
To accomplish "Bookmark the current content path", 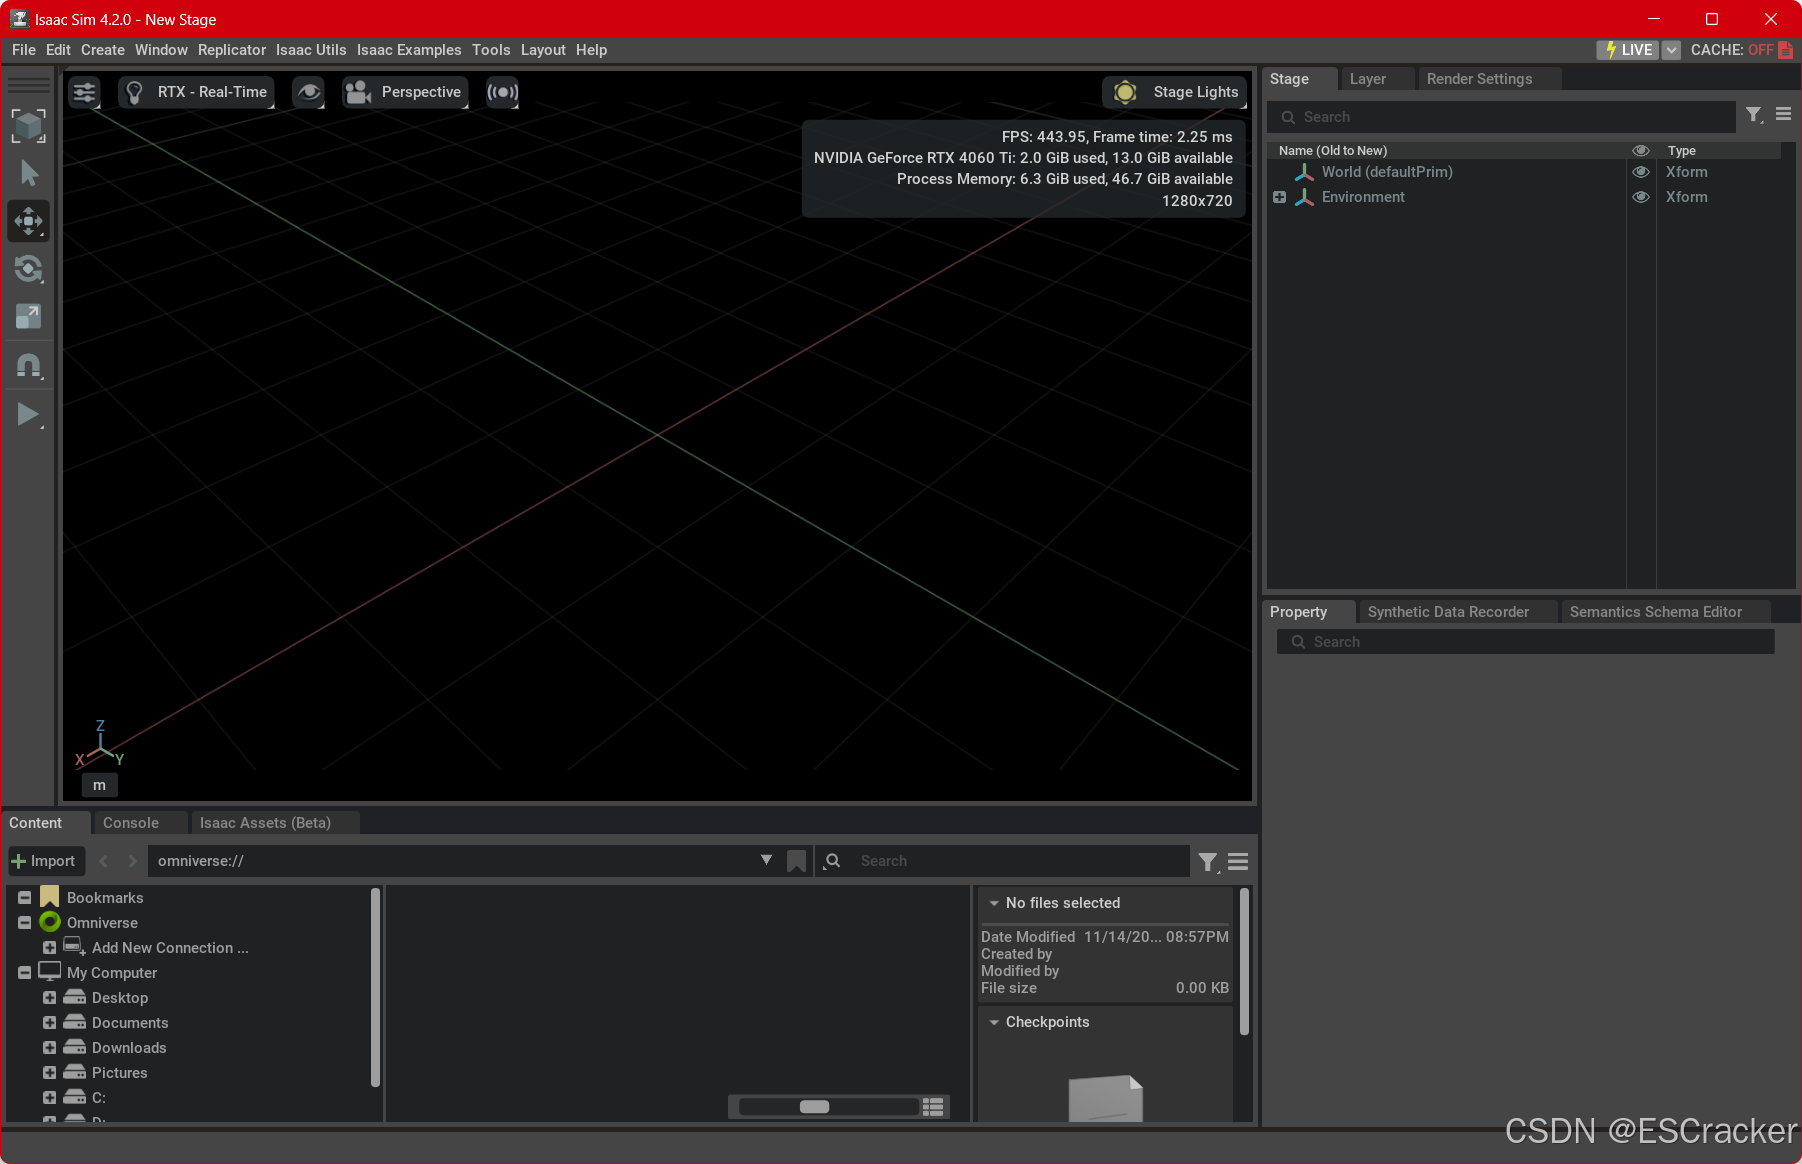I will click(x=796, y=861).
